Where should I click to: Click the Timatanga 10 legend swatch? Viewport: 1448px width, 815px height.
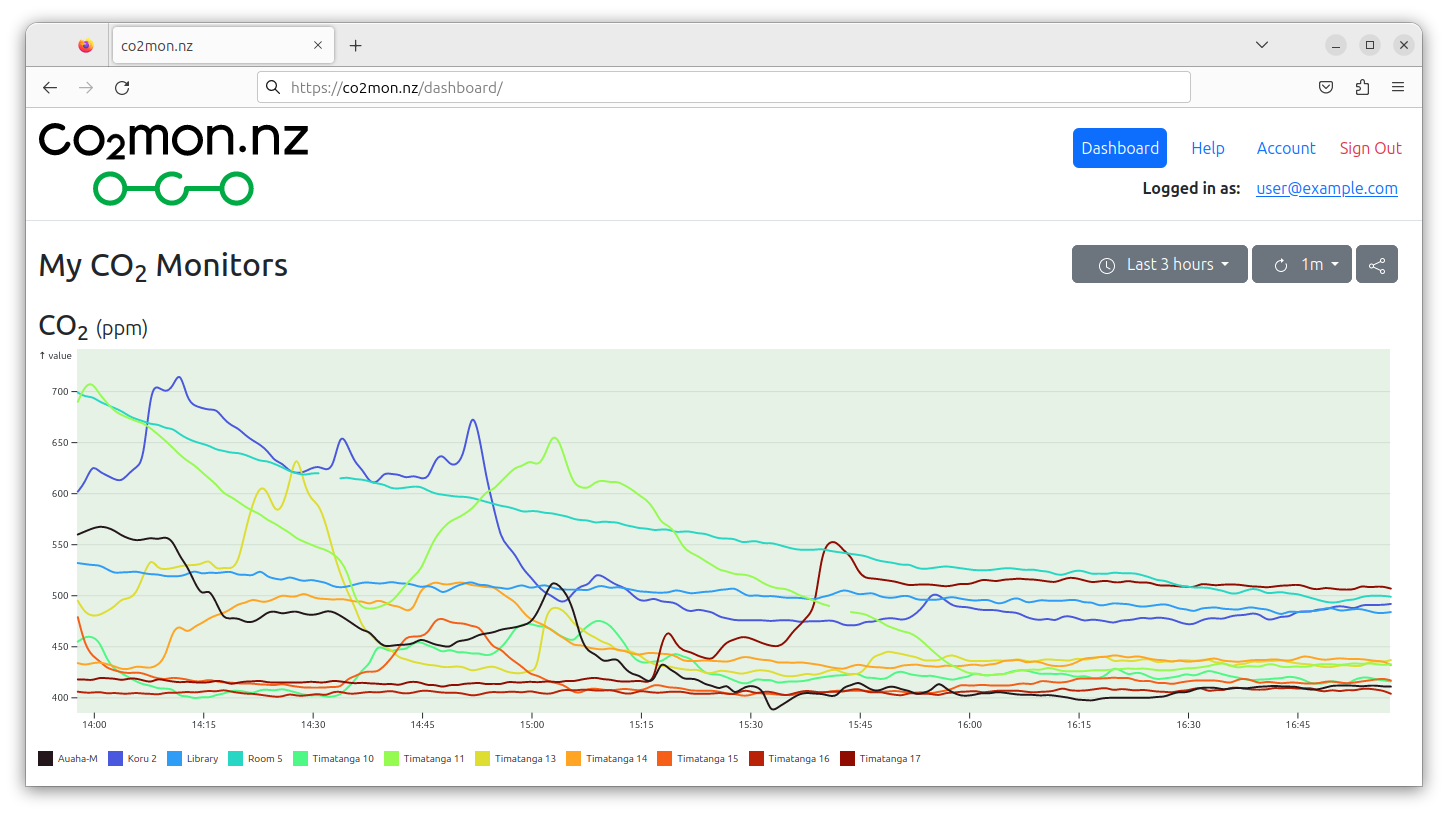point(300,758)
